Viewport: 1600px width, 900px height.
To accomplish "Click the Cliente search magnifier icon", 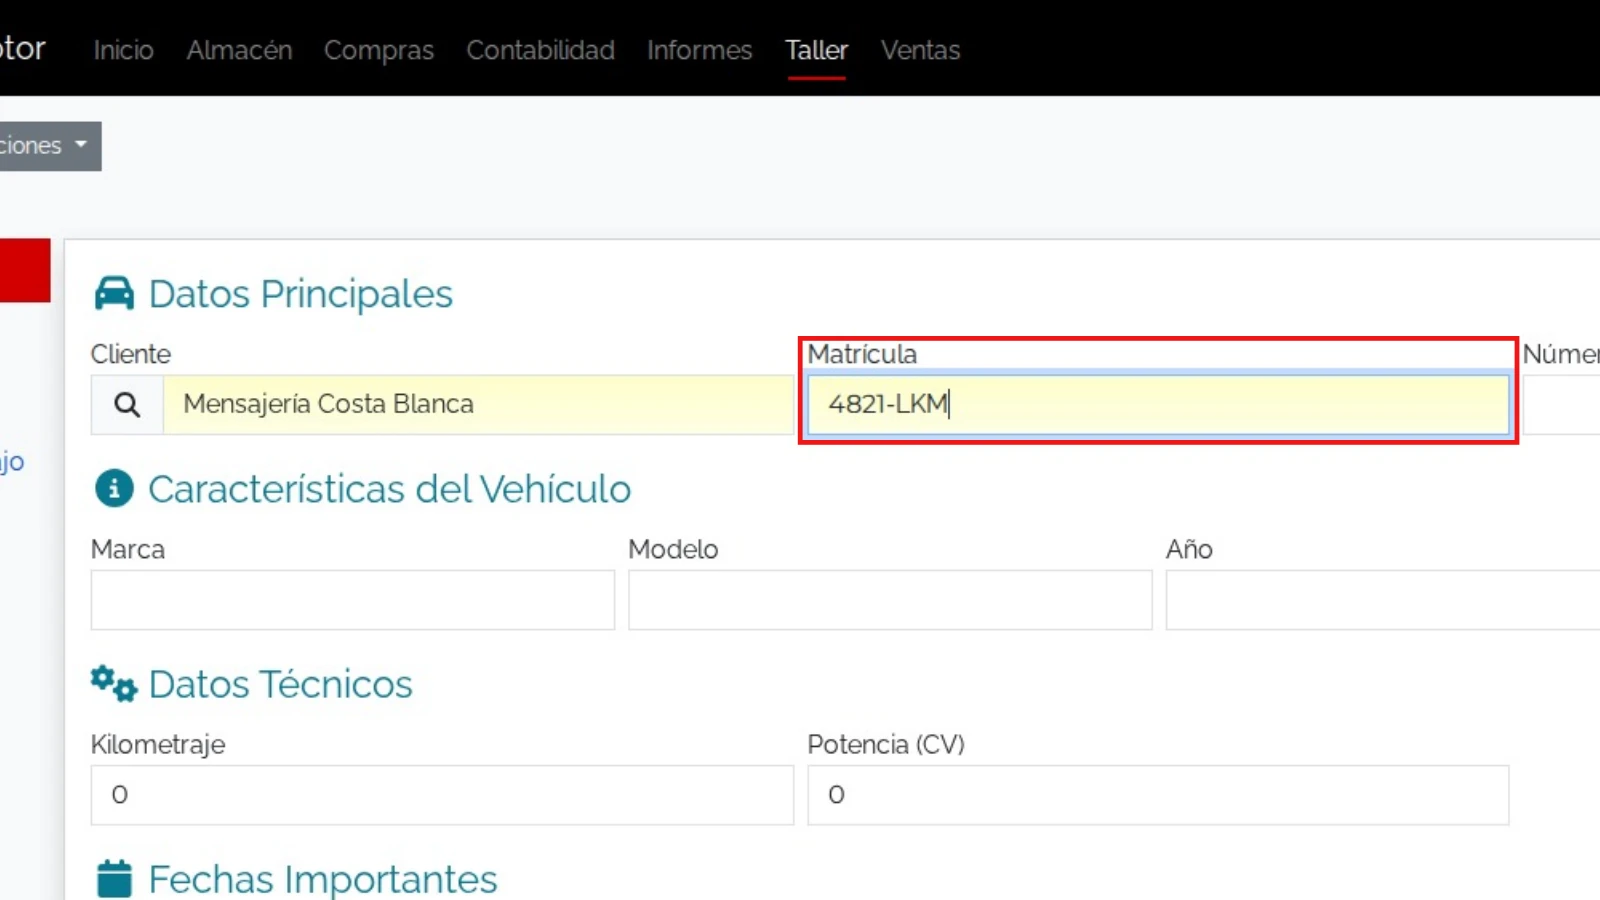I will click(127, 405).
